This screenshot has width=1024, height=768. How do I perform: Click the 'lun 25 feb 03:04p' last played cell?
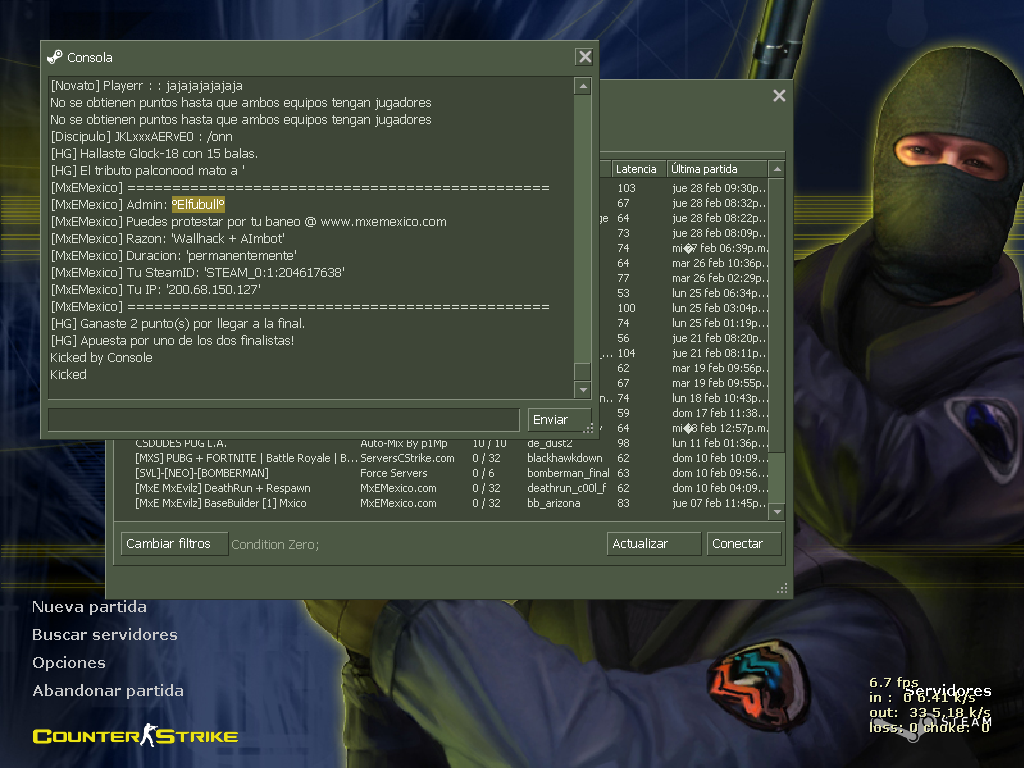point(719,308)
